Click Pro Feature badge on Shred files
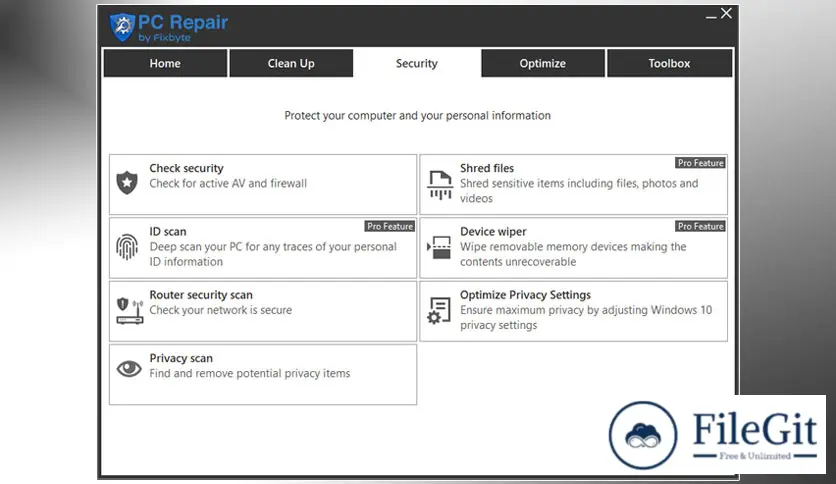The image size is (836, 484). coord(701,163)
